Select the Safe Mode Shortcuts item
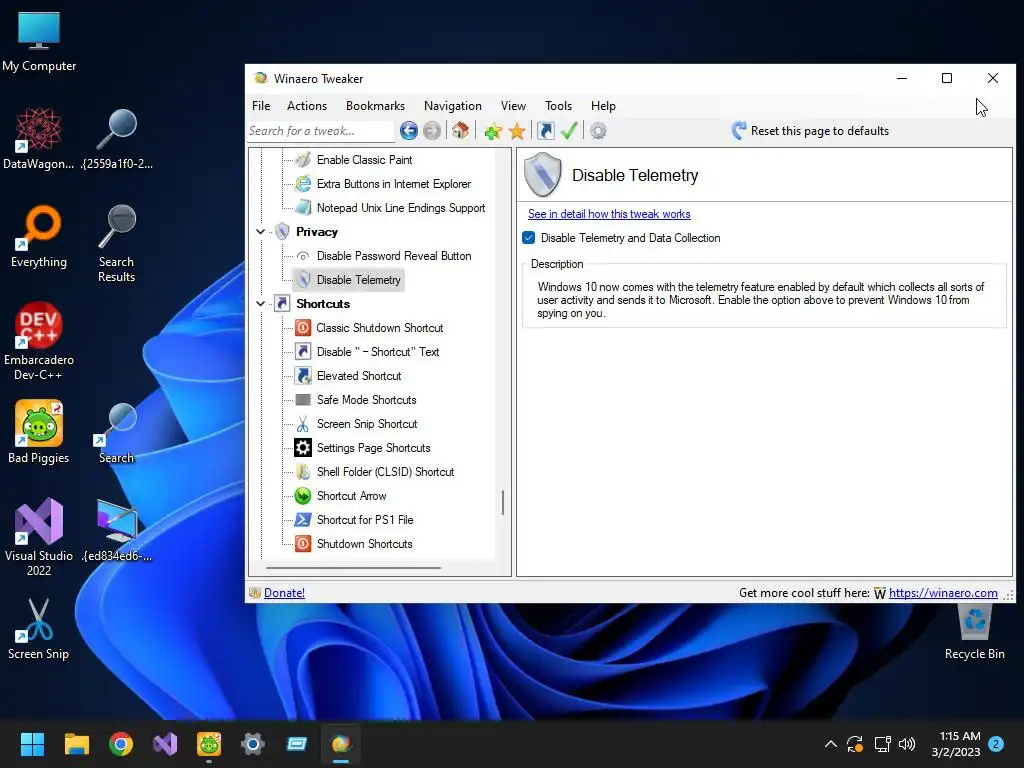The width and height of the screenshot is (1024, 768). point(366,400)
